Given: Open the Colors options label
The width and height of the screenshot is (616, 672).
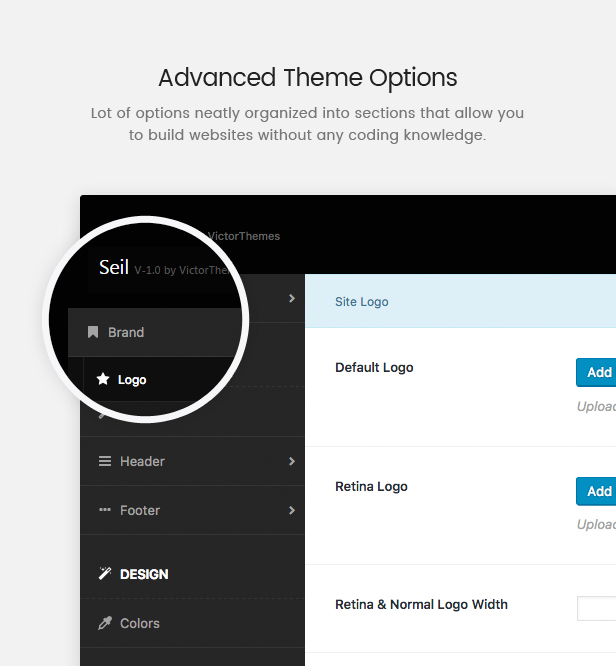Looking at the screenshot, I should pyautogui.click(x=140, y=623).
